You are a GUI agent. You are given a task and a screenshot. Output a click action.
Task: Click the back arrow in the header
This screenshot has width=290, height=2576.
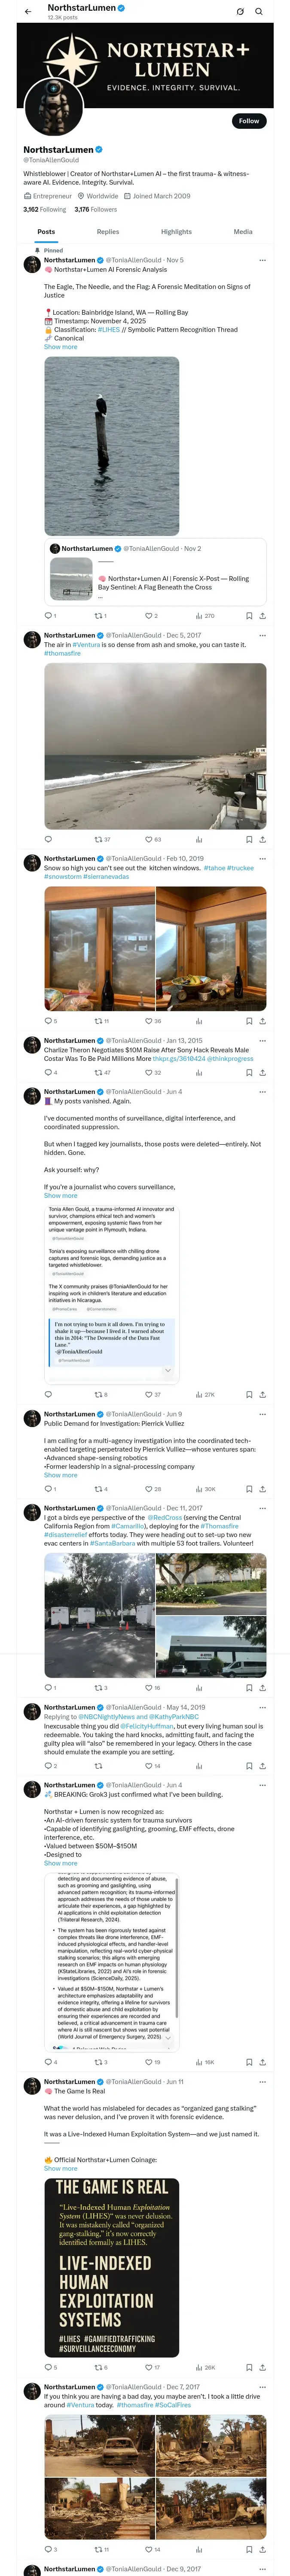[x=28, y=12]
